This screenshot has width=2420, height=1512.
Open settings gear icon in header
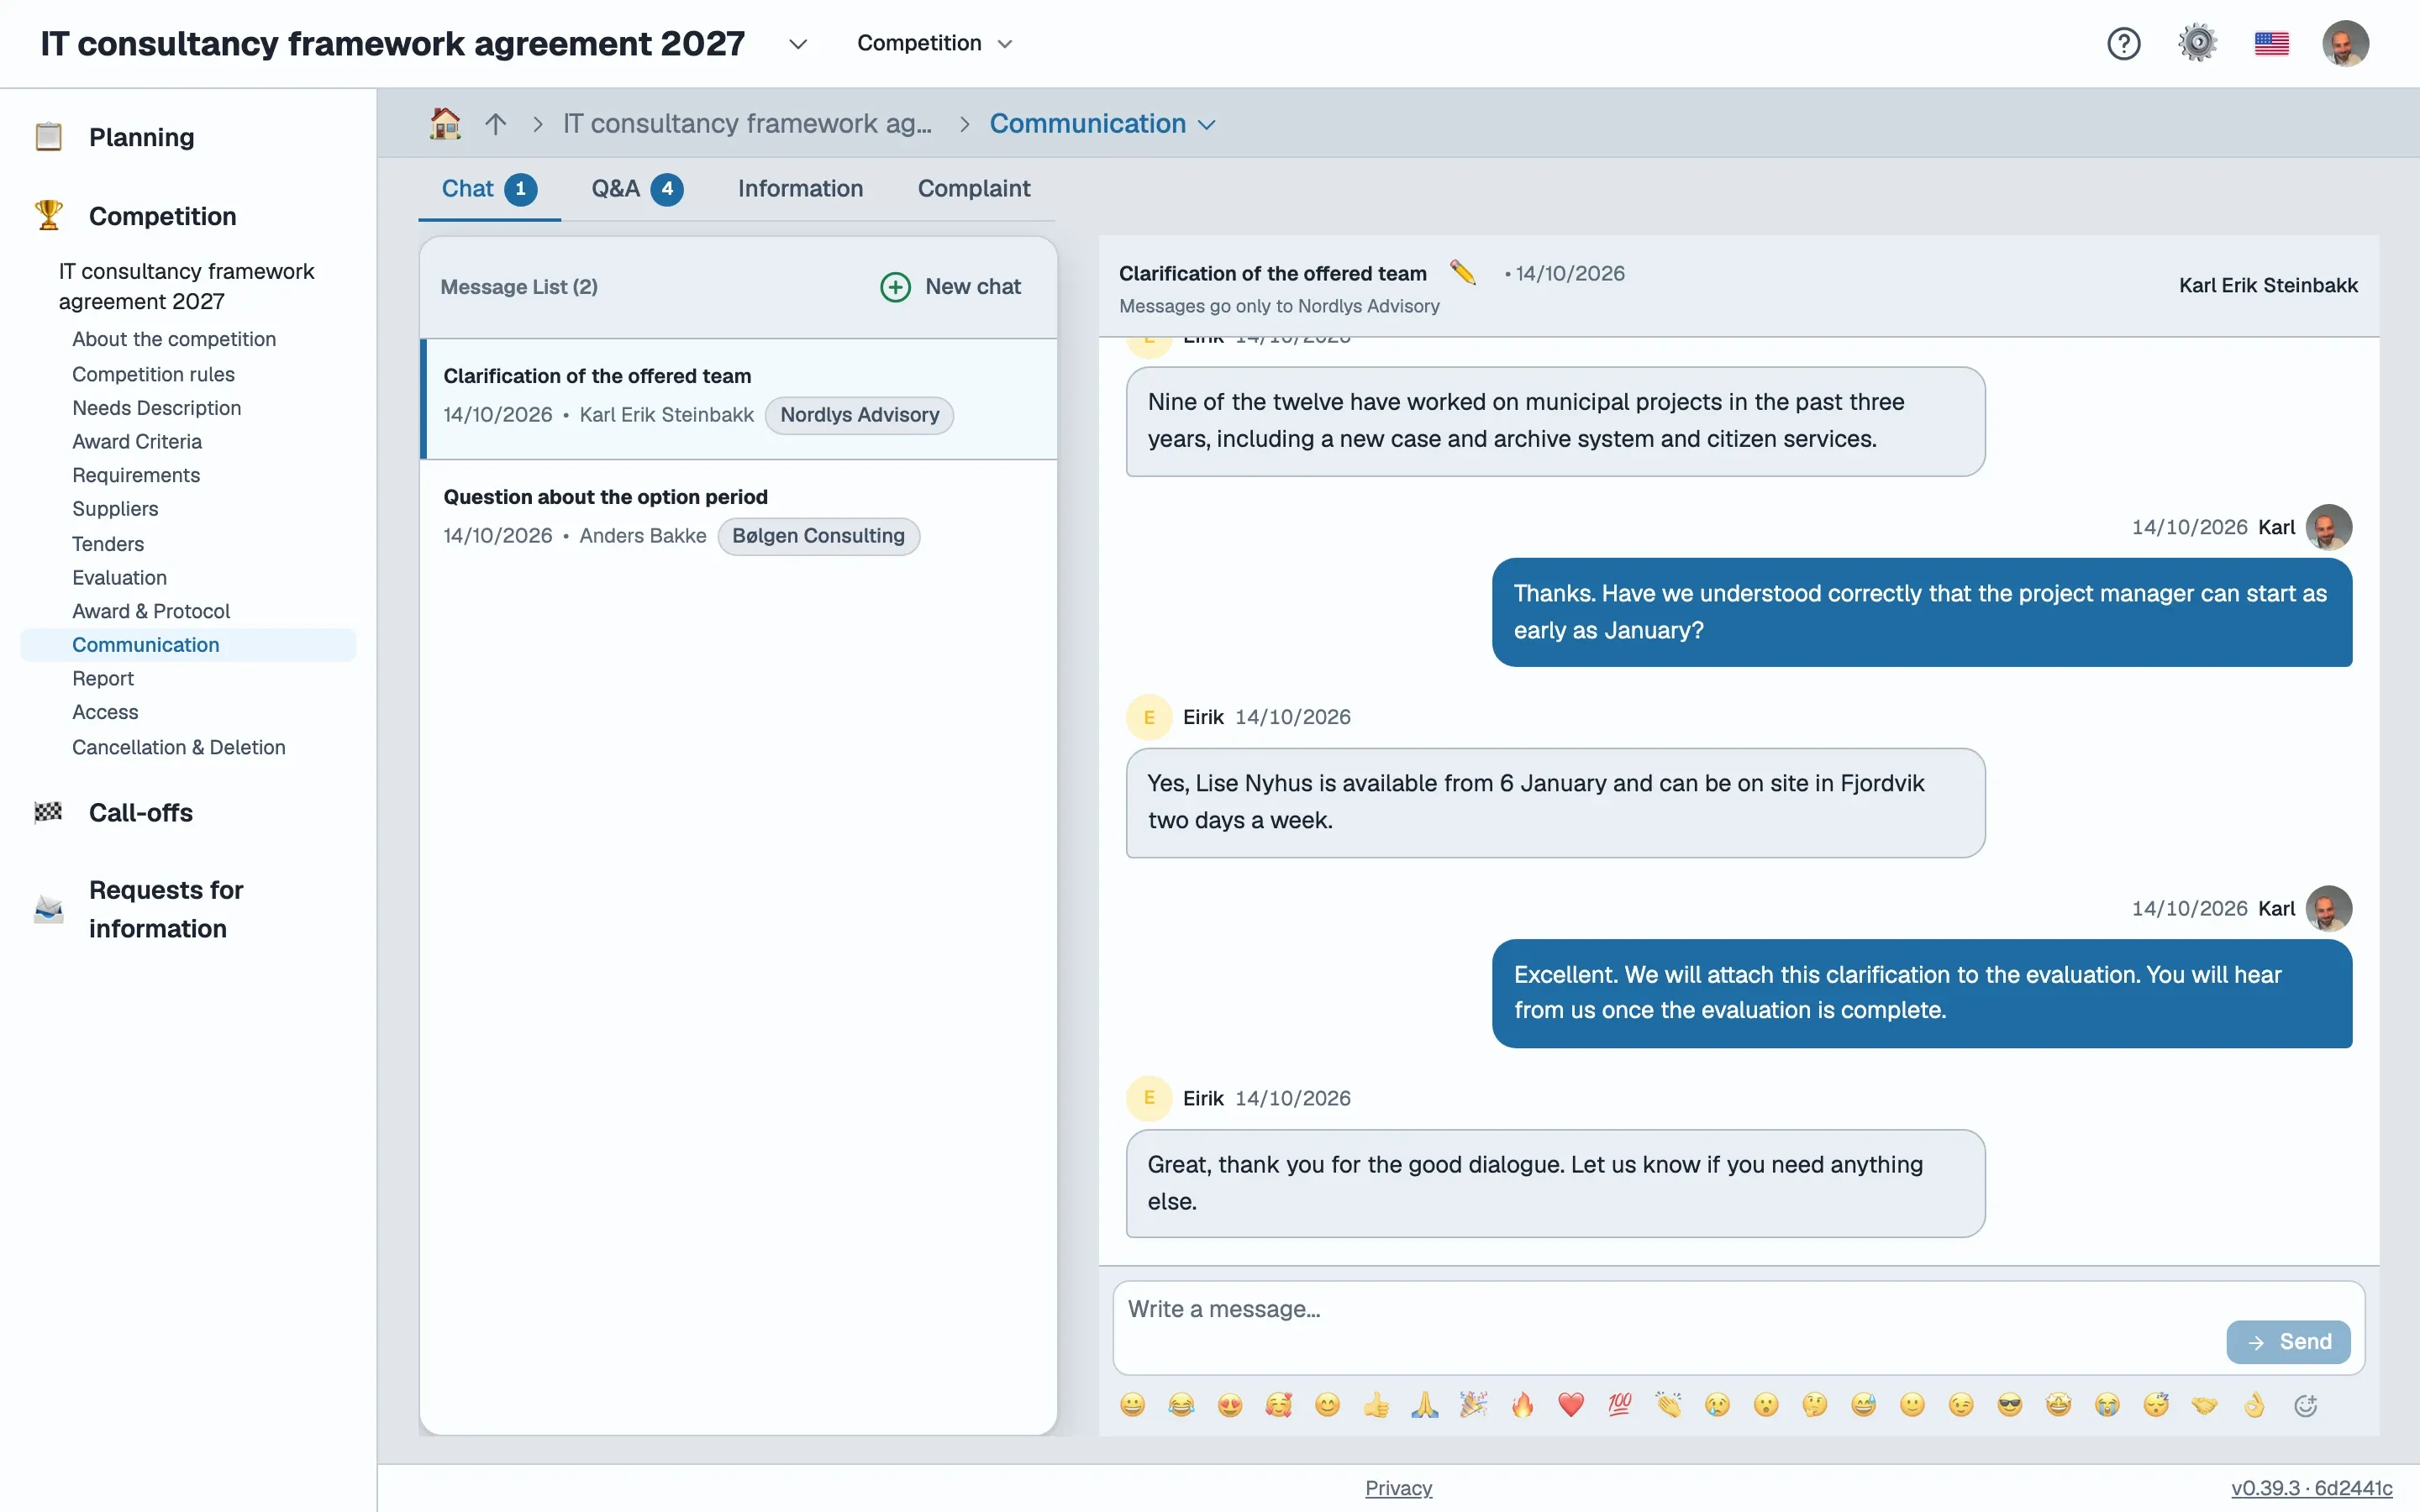[2197, 43]
